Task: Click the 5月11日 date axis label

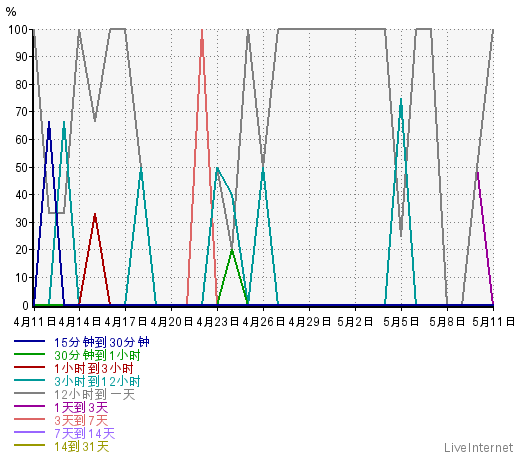Action: 494,322
